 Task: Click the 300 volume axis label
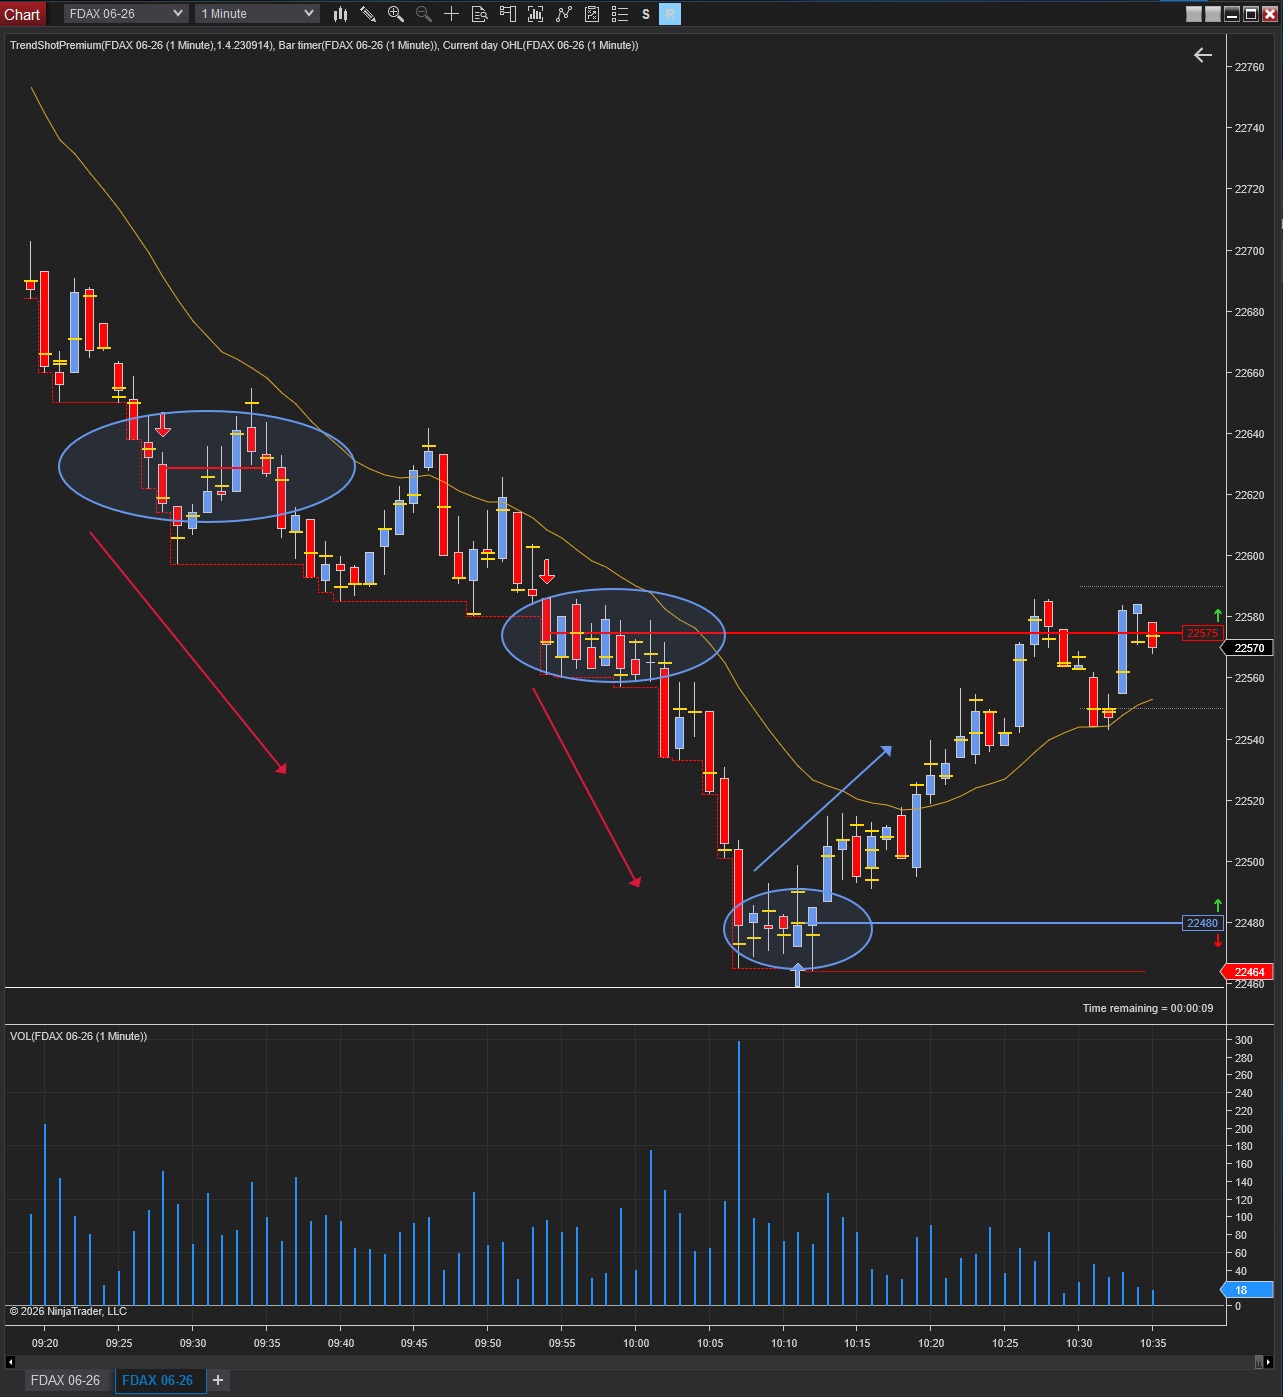[1244, 1040]
